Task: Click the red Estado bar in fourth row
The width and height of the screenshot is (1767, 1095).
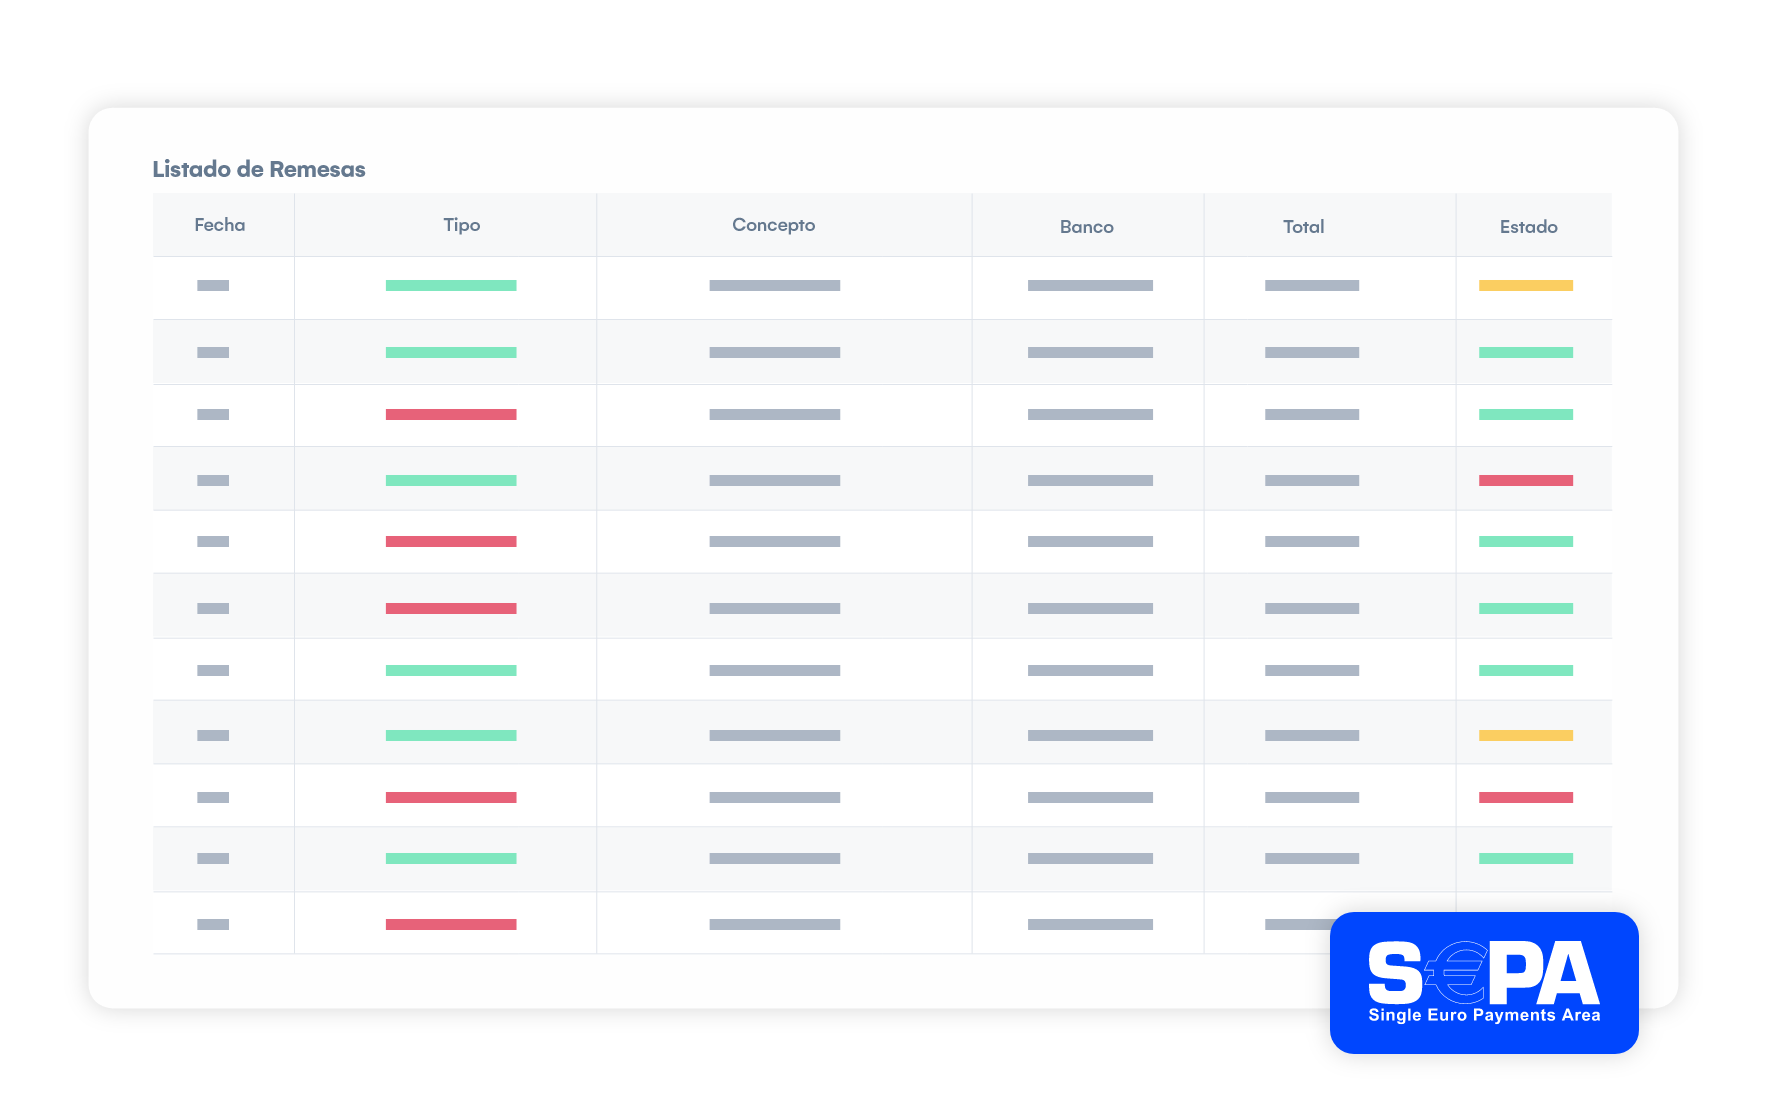Action: pos(1526,481)
